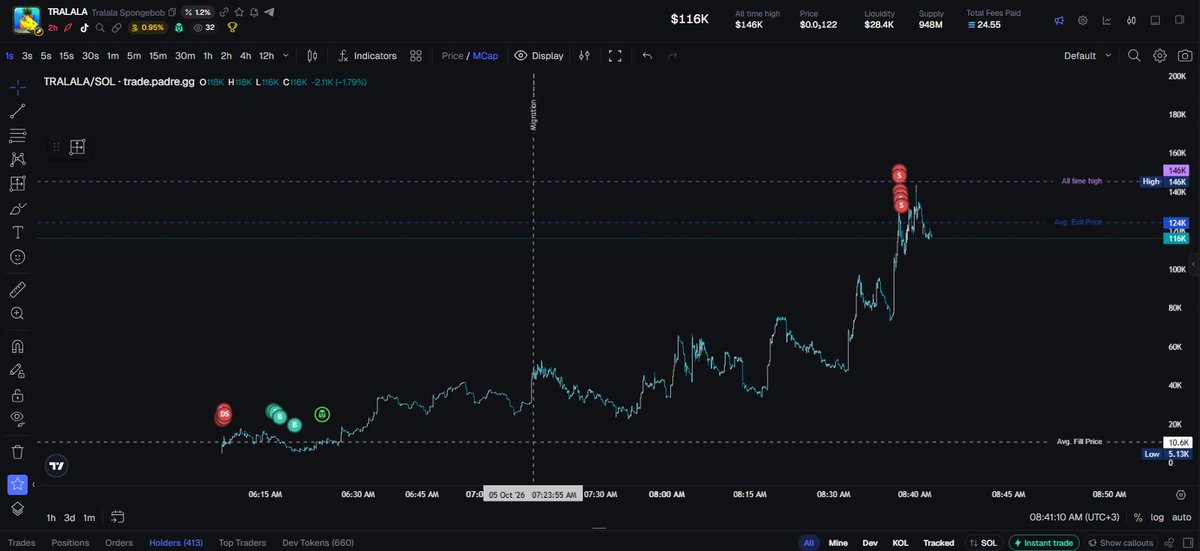Set the date range to 3d

point(69,517)
